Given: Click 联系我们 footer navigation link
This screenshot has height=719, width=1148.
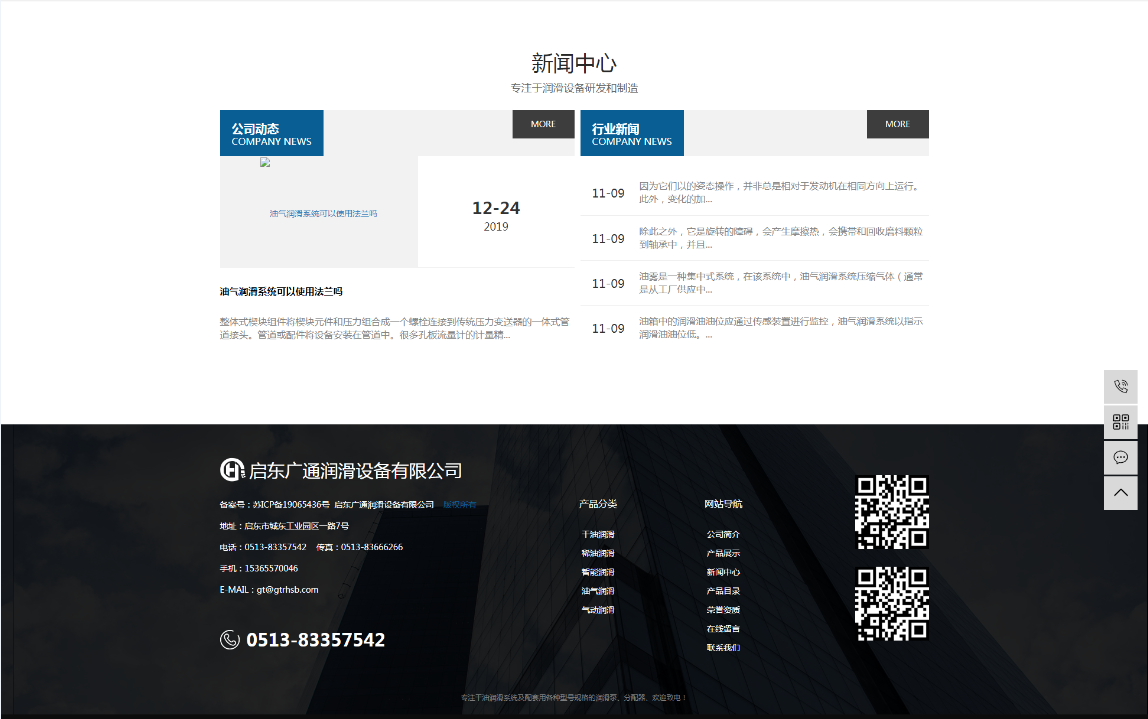Looking at the screenshot, I should [x=723, y=648].
